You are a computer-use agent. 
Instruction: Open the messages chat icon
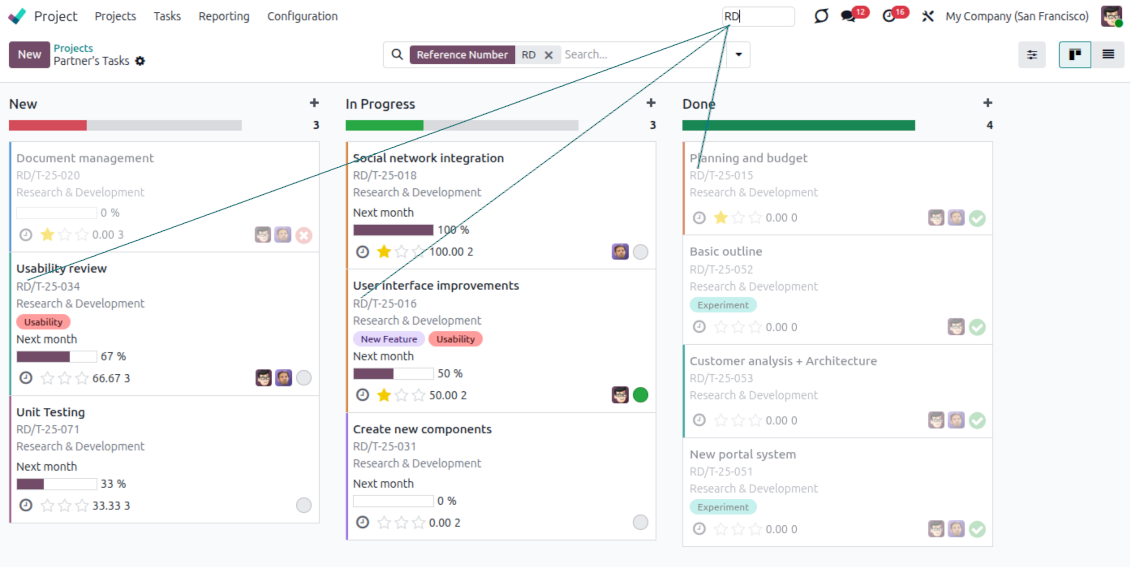click(849, 16)
